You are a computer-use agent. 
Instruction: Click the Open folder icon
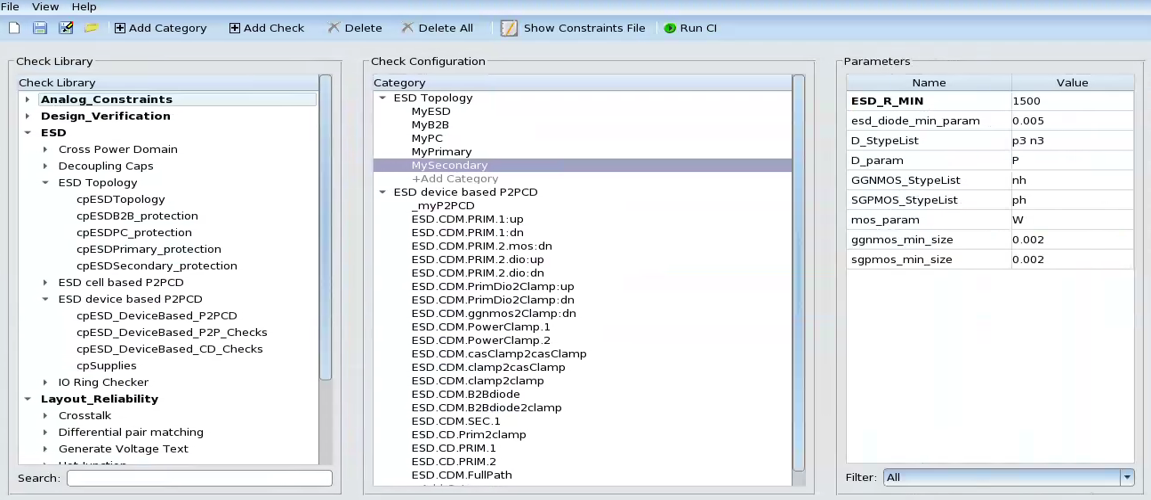91,28
